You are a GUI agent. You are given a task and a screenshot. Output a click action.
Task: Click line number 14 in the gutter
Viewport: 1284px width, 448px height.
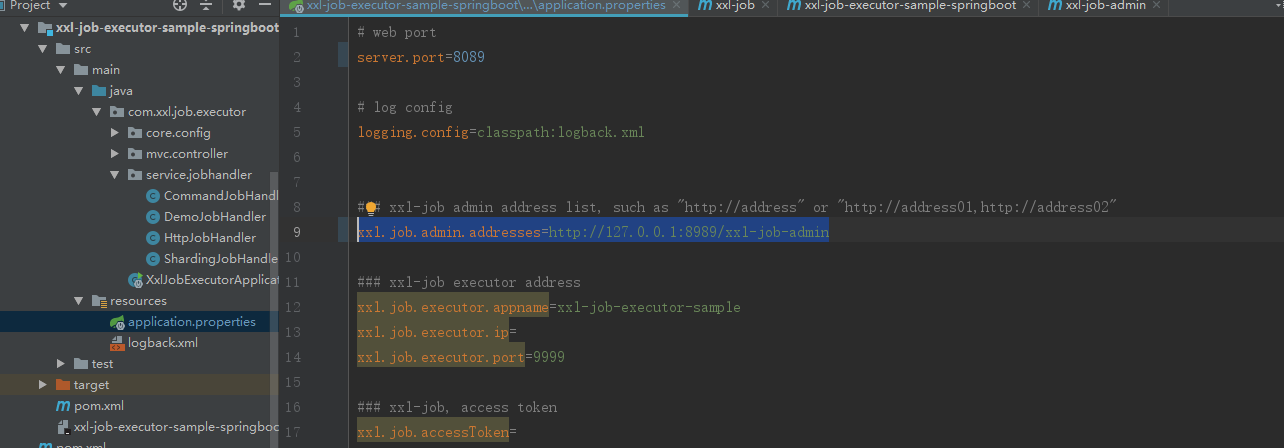point(293,358)
